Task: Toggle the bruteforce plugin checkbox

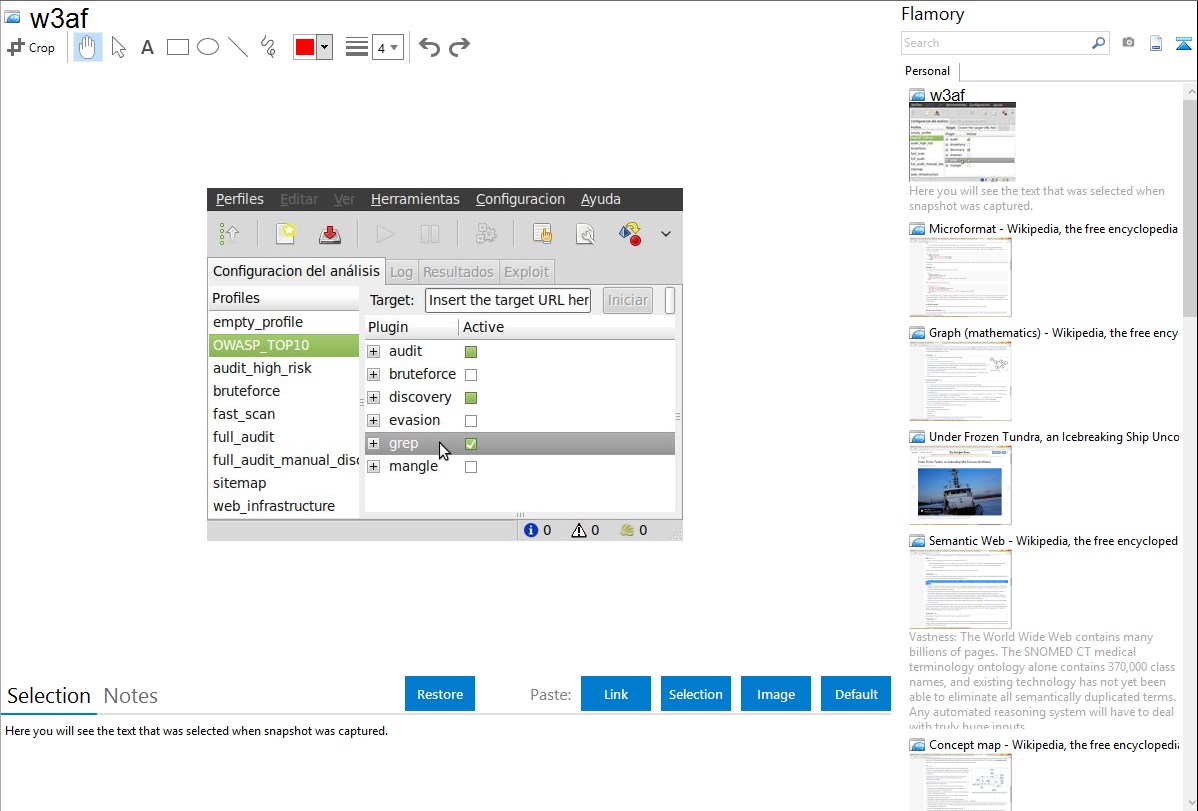Action: (x=471, y=375)
